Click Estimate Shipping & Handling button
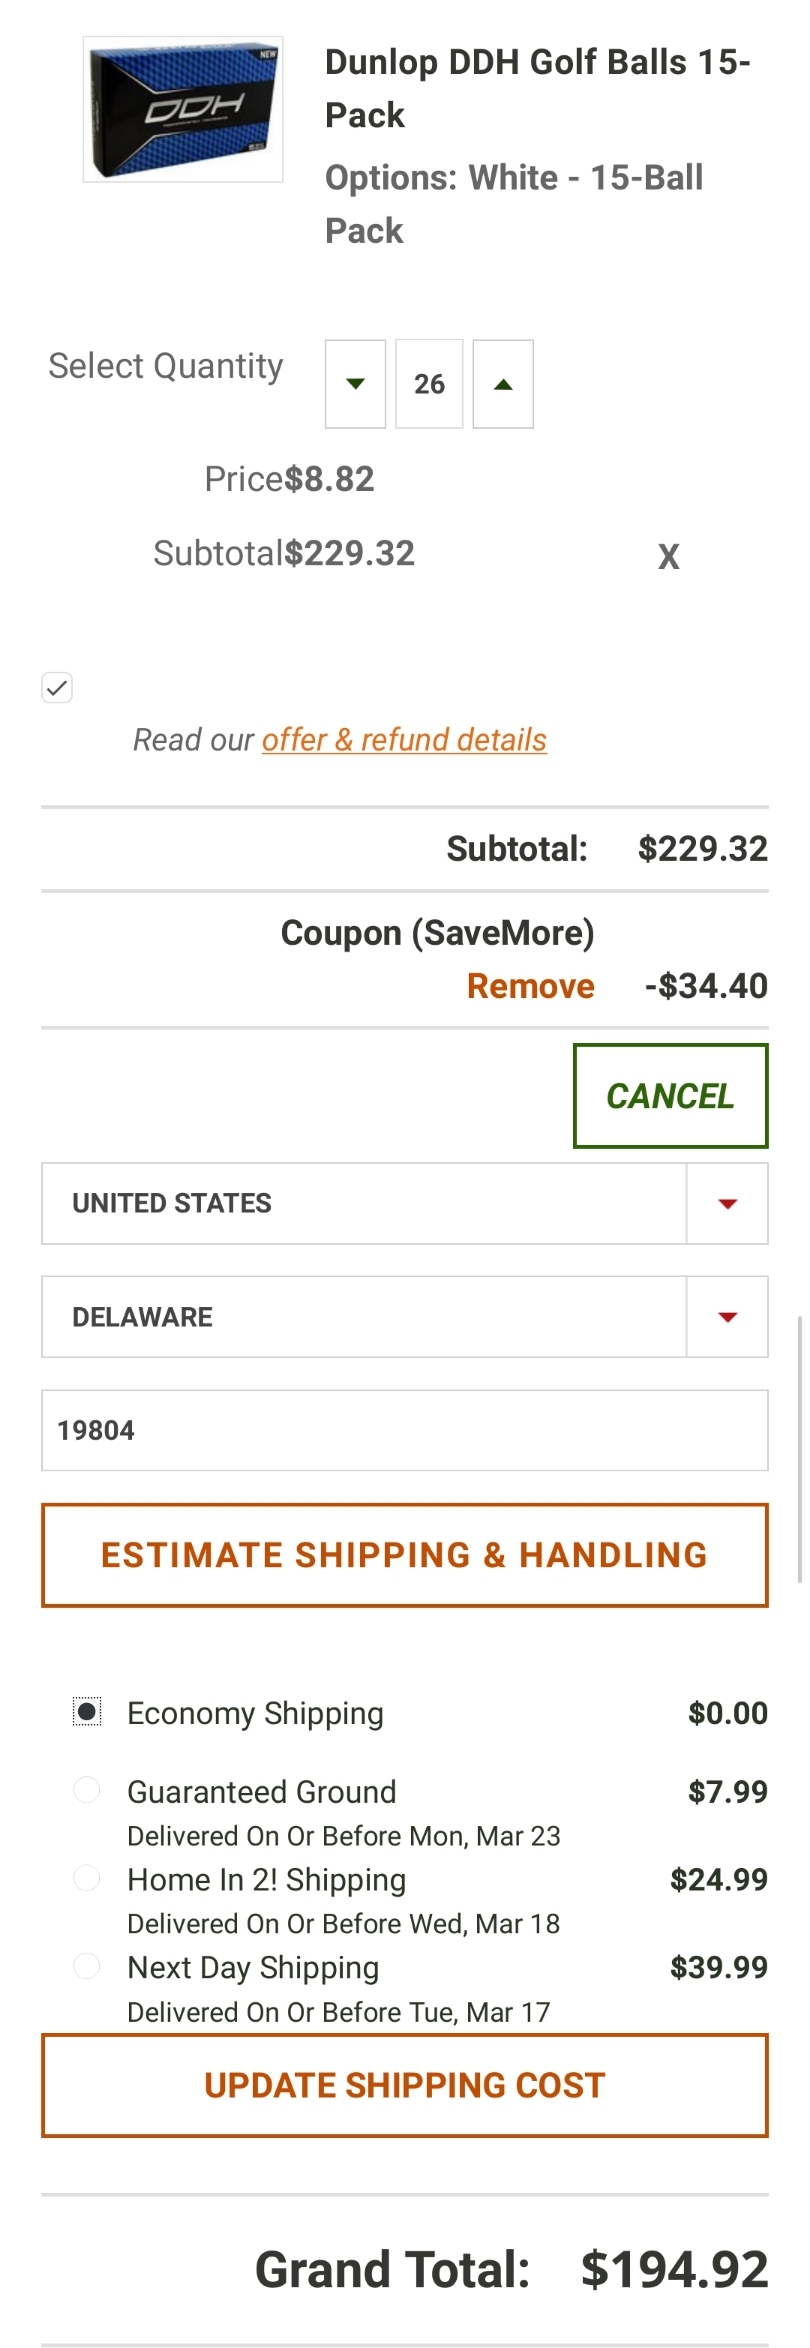This screenshot has width=810, height=2348. tap(404, 1555)
